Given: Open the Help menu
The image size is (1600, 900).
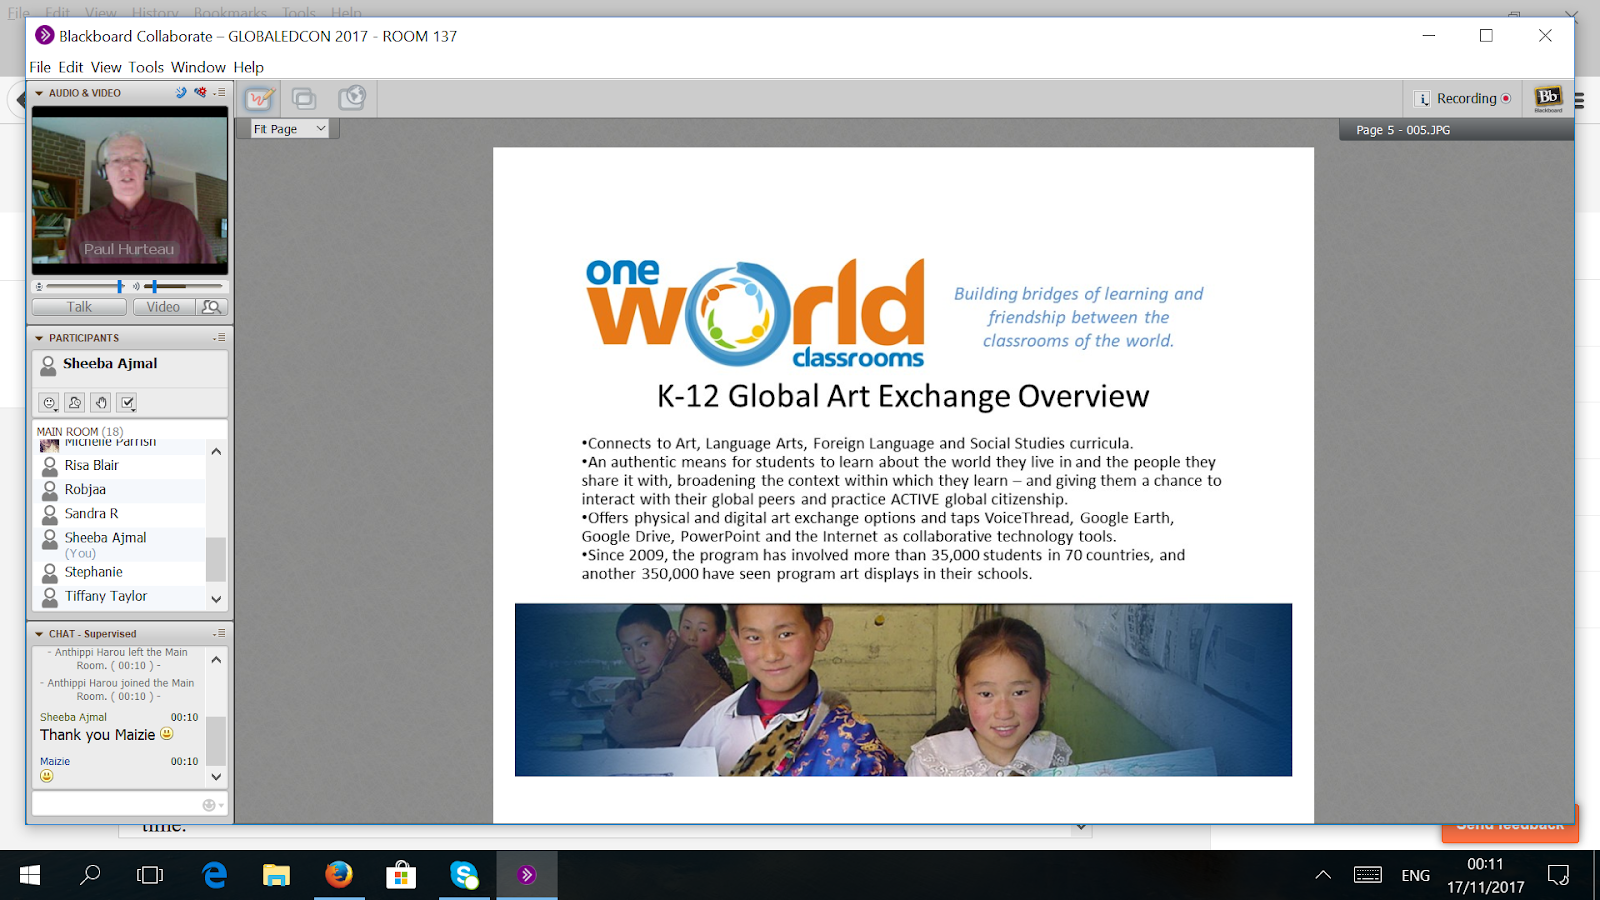Looking at the screenshot, I should (249, 67).
